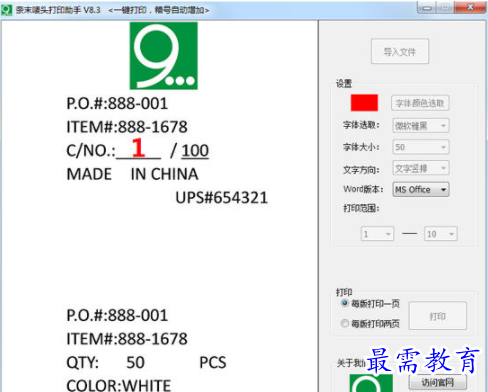Viewport: 488px width, 392px height.
Task: Click the QTY: 50 PCS line
Action: pyautogui.click(x=146, y=363)
